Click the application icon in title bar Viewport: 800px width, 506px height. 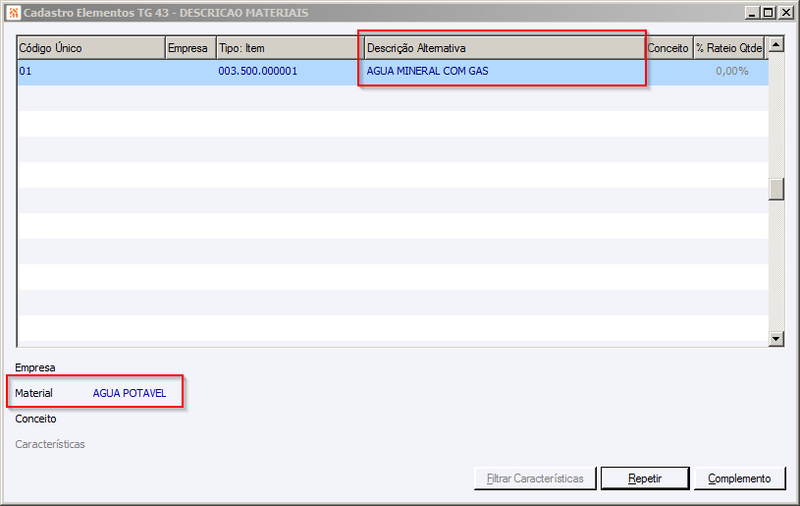coord(13,12)
